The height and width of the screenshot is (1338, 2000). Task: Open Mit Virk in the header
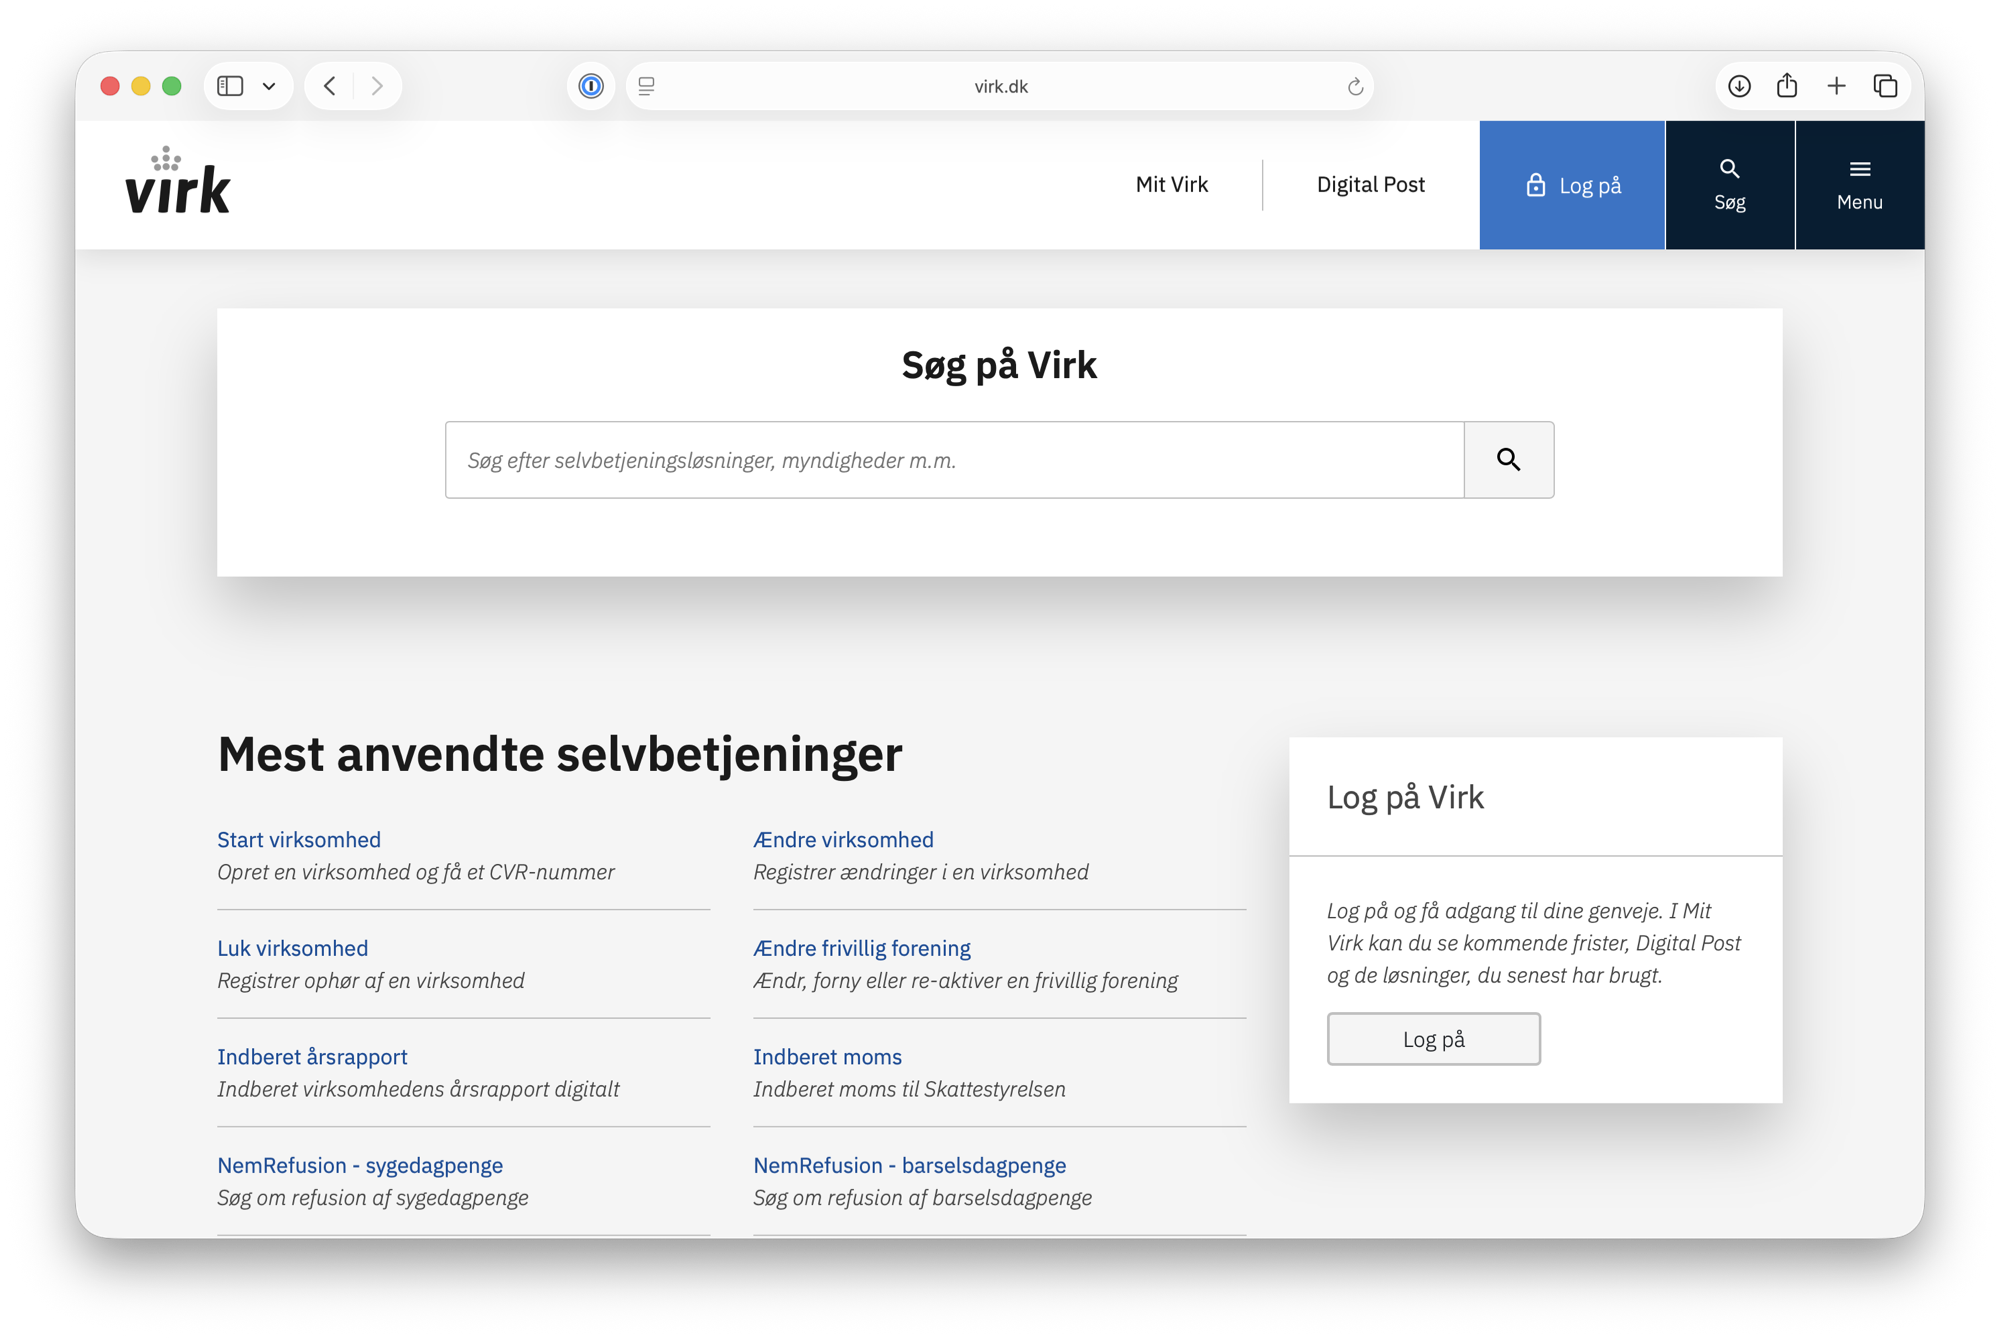(x=1172, y=185)
